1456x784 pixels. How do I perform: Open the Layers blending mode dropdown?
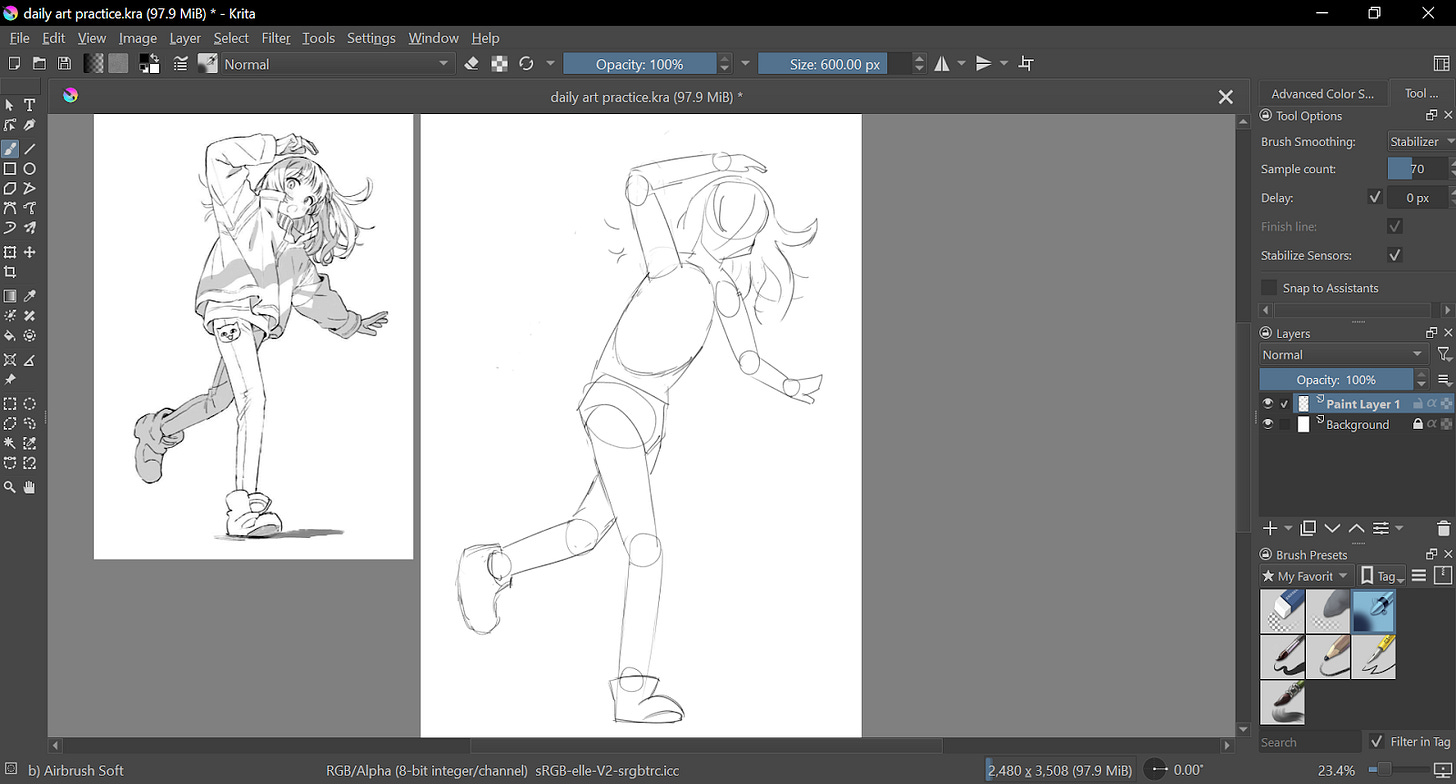(1342, 355)
